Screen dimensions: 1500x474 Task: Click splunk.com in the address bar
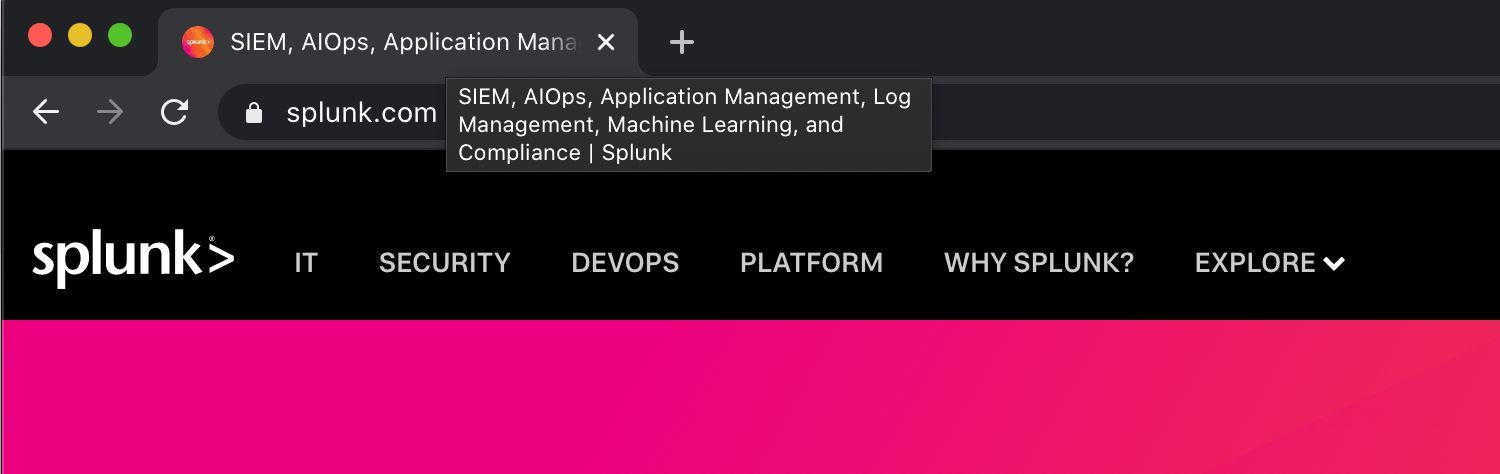tap(361, 113)
